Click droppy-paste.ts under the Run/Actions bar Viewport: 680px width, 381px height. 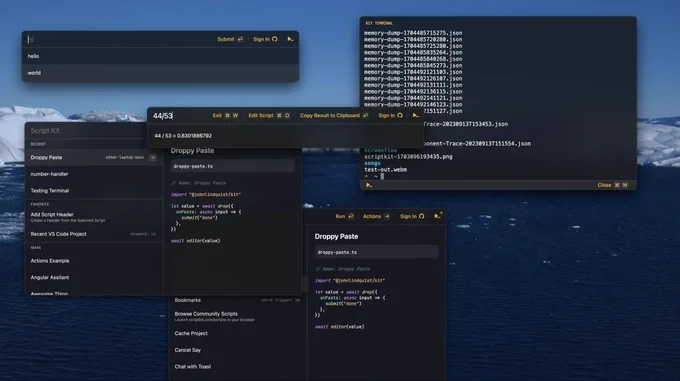point(376,252)
